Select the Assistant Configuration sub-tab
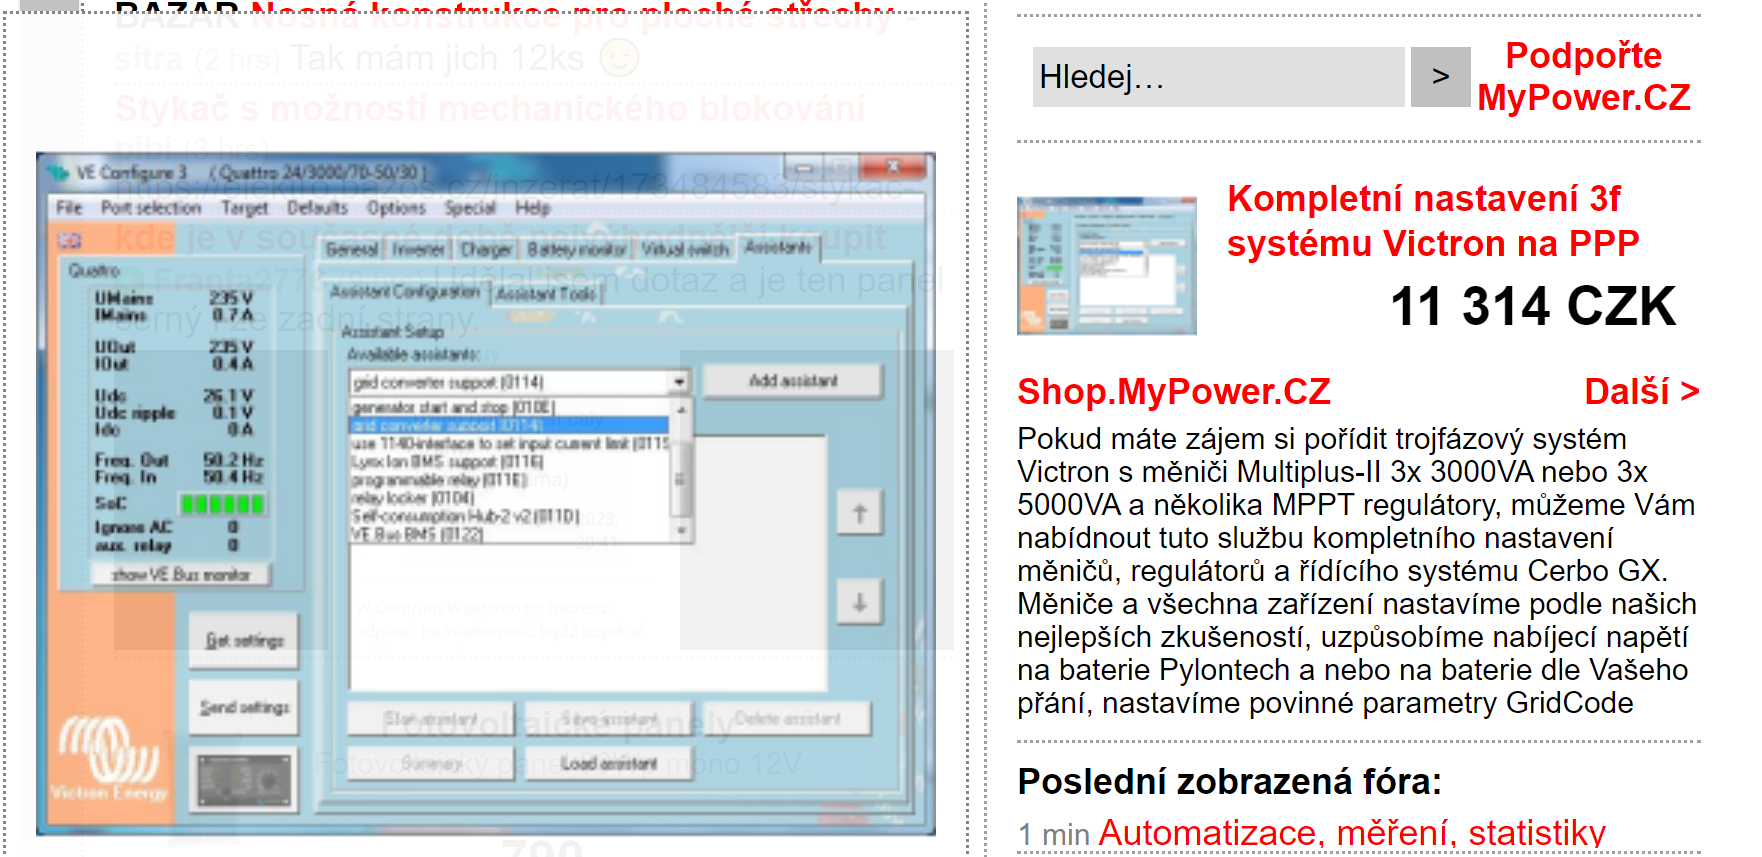Image resolution: width=1762 pixels, height=857 pixels. coord(405,292)
